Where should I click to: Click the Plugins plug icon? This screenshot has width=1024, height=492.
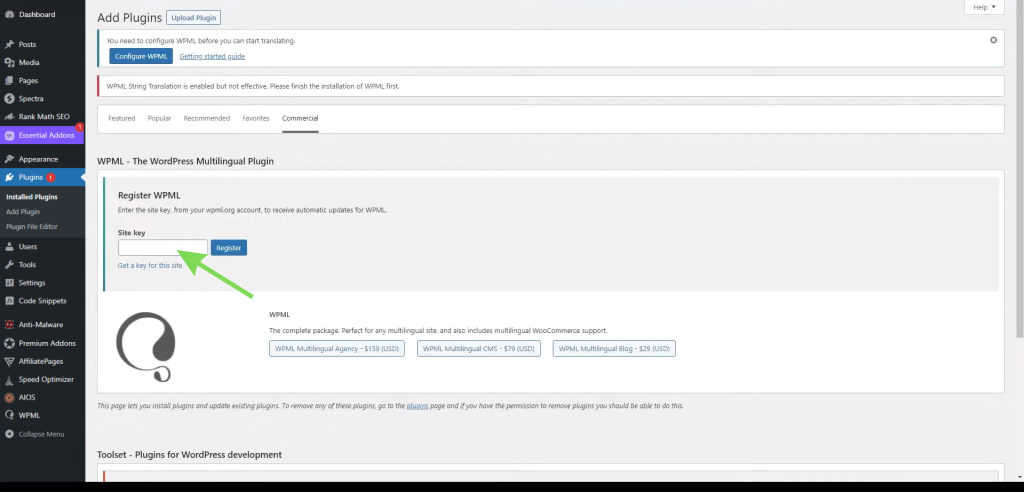(9, 177)
